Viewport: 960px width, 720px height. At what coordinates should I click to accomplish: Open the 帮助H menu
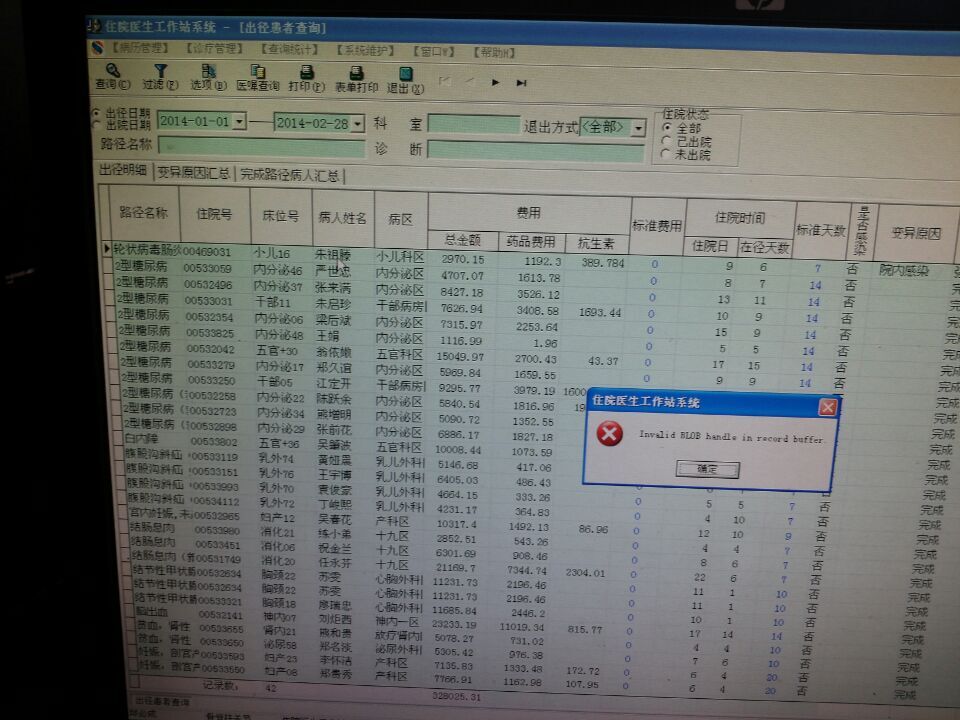click(x=494, y=53)
